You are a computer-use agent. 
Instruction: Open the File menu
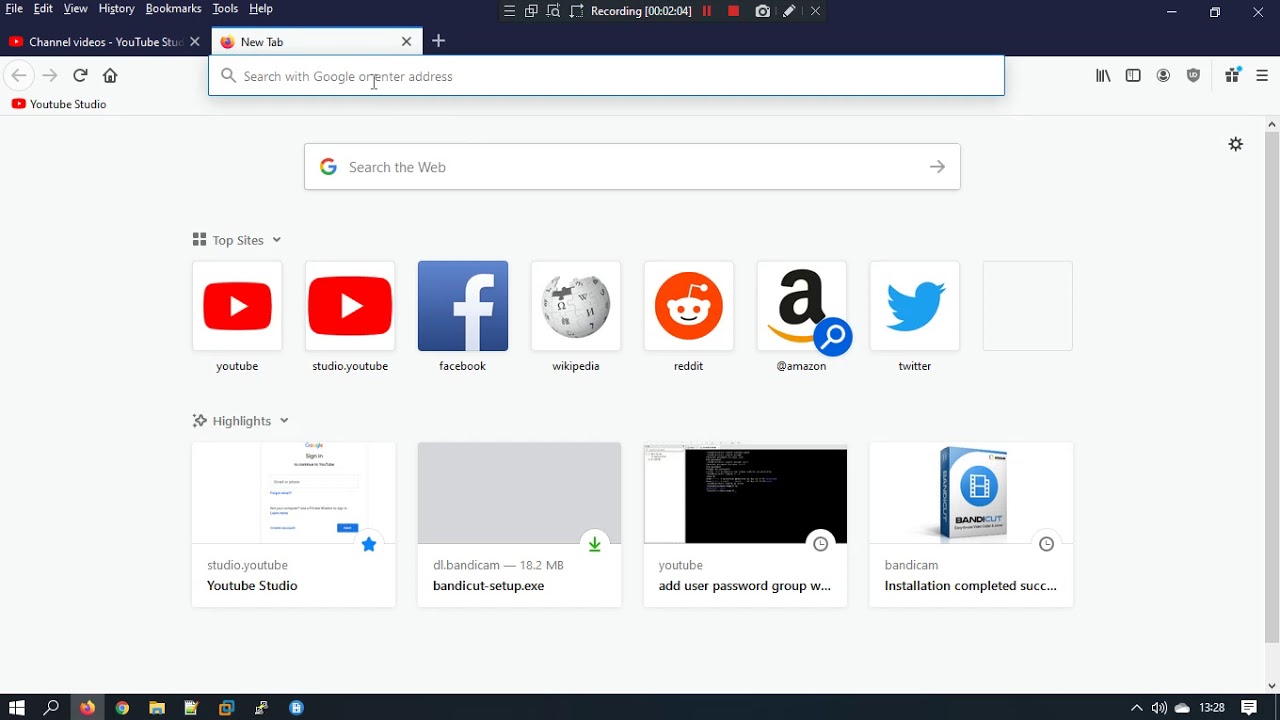(x=14, y=8)
